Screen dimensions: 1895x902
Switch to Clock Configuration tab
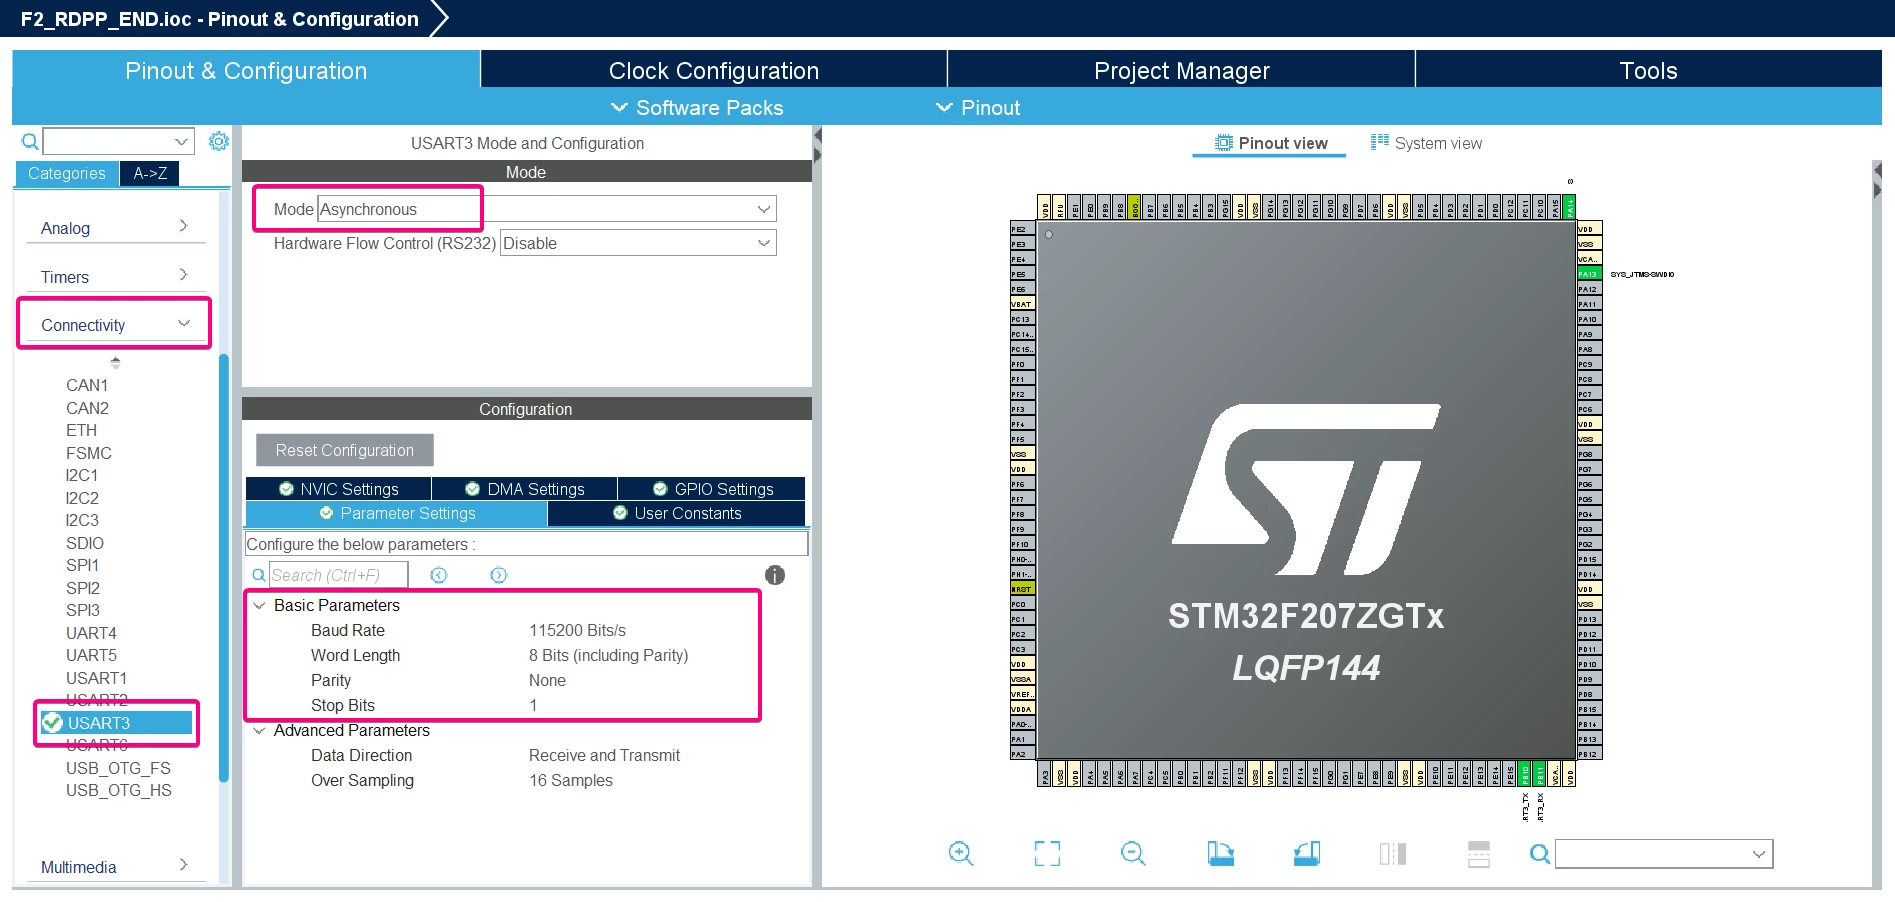click(x=713, y=70)
